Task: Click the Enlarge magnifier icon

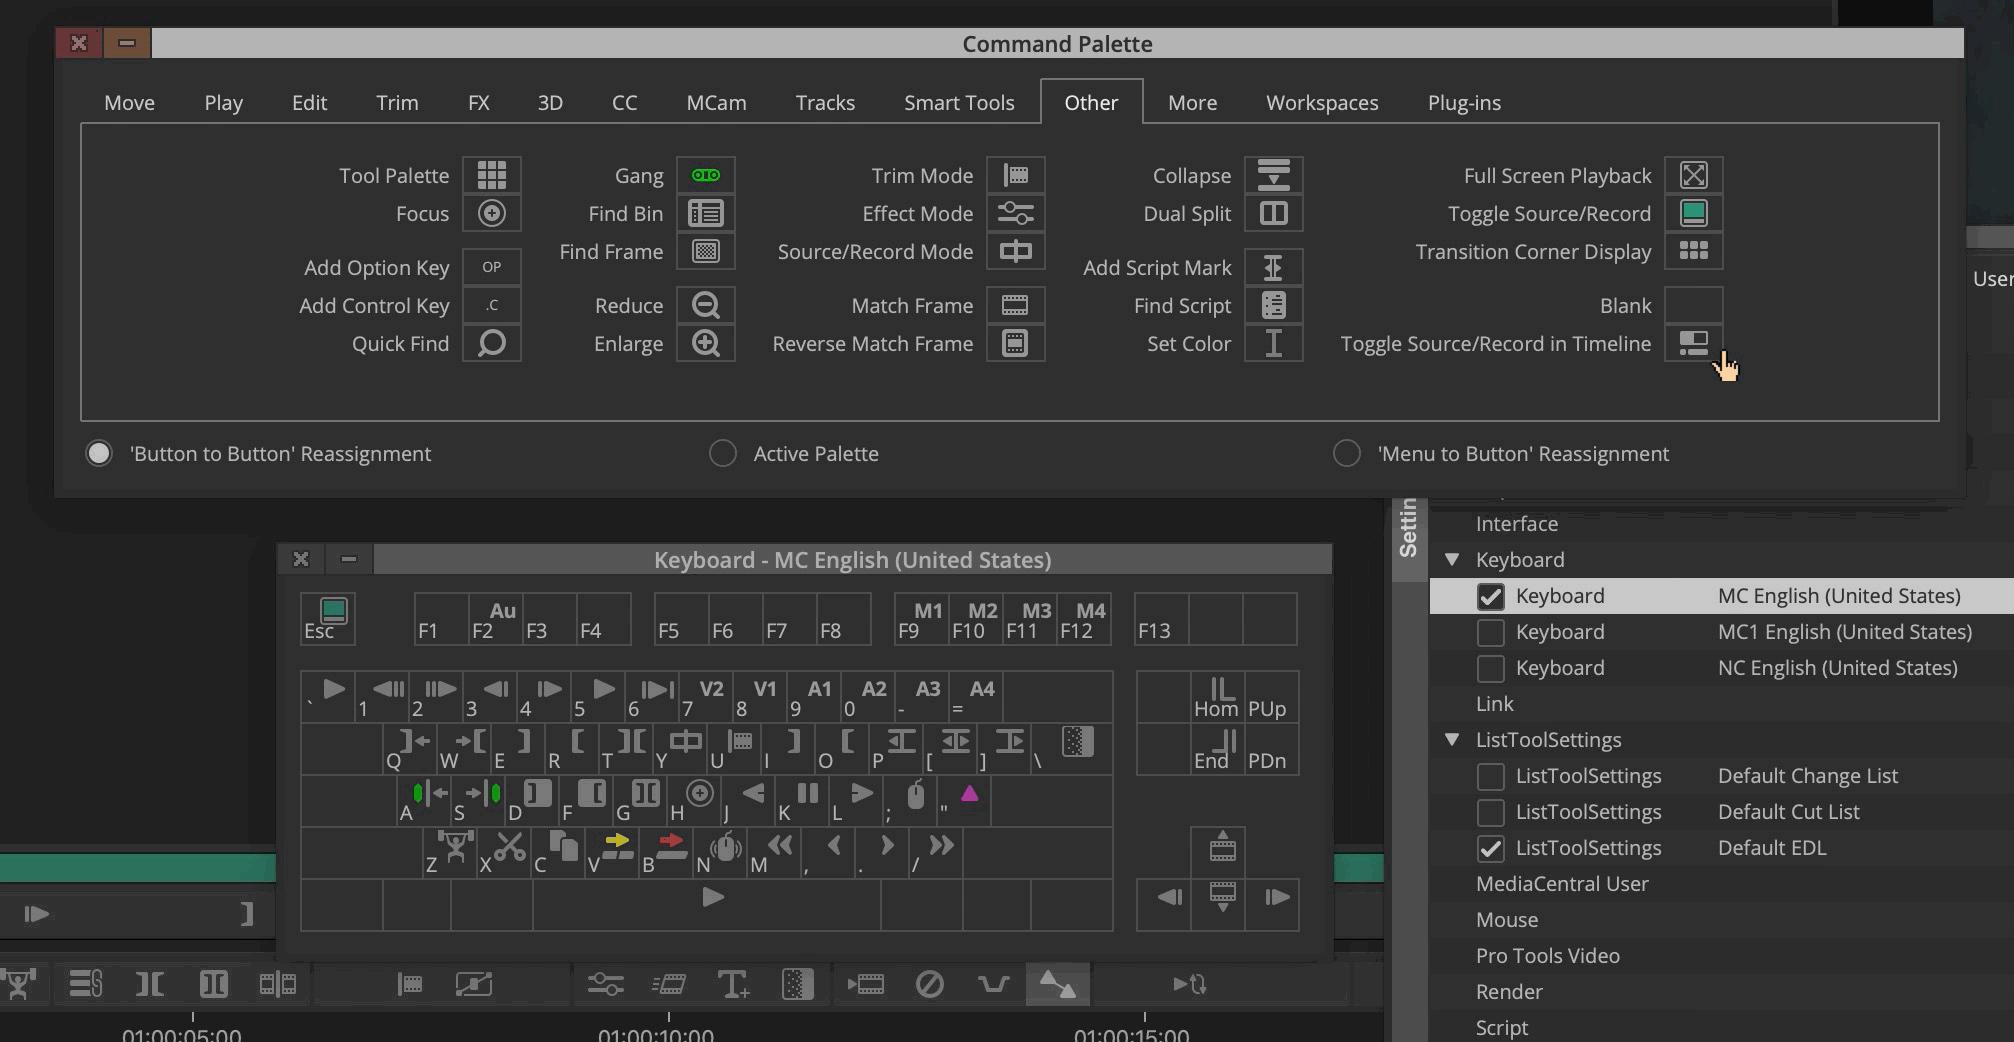Action: (x=705, y=343)
